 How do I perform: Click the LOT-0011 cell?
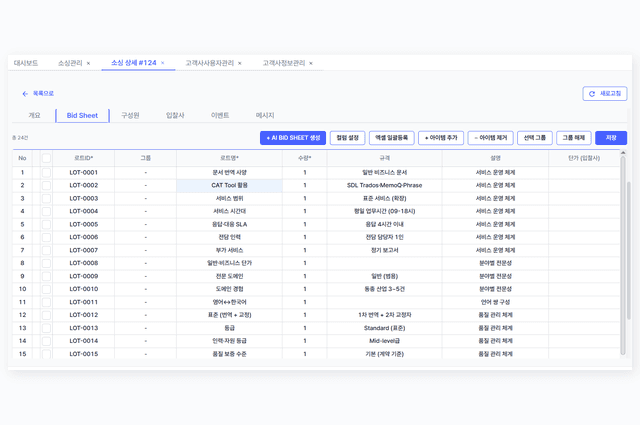84,302
